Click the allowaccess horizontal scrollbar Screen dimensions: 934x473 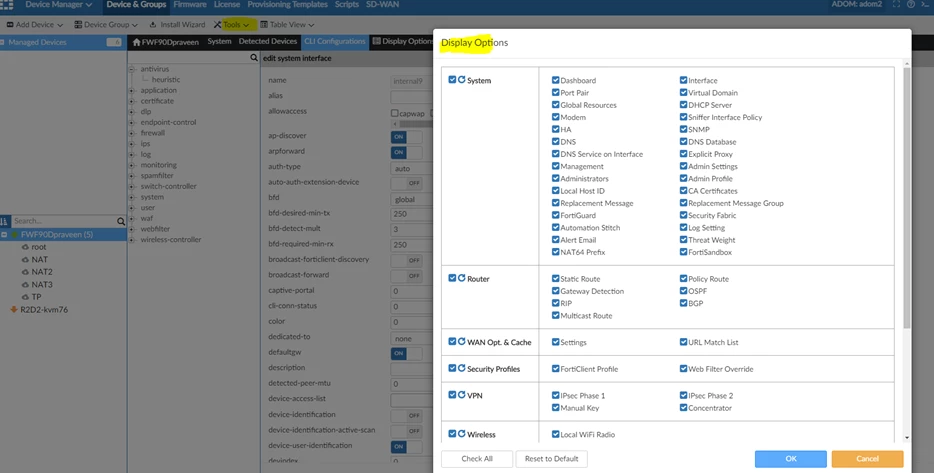[x=412, y=124]
